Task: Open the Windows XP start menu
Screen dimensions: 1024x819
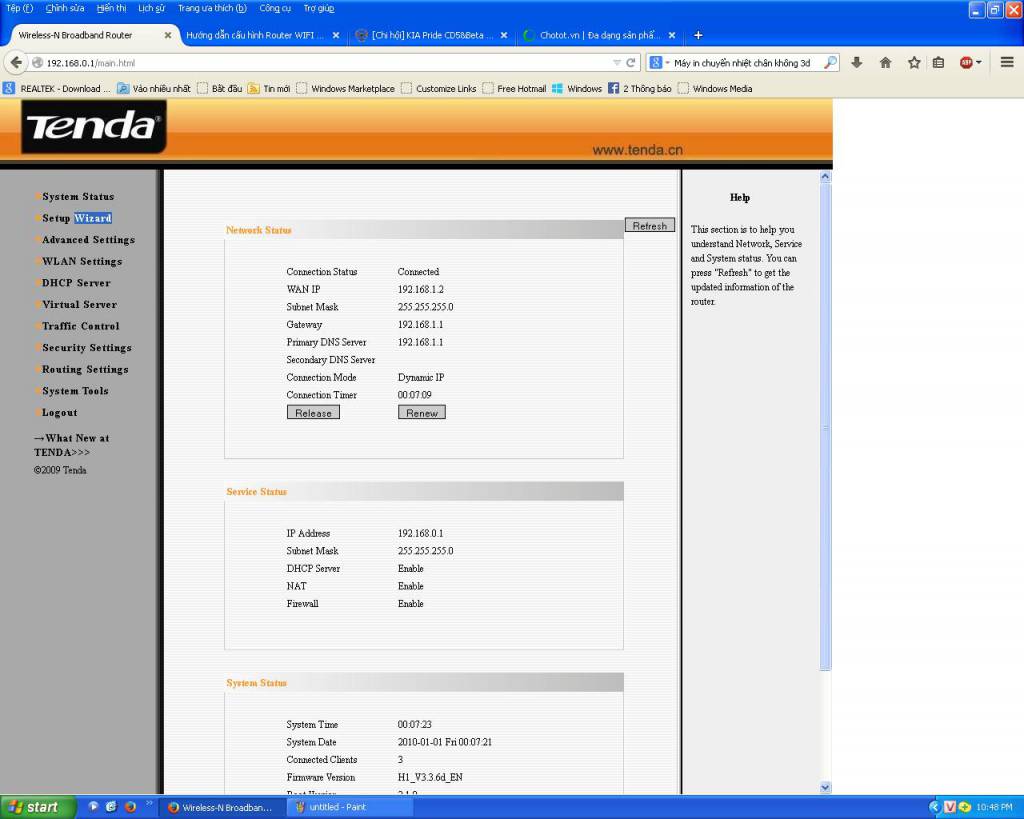Action: click(38, 807)
